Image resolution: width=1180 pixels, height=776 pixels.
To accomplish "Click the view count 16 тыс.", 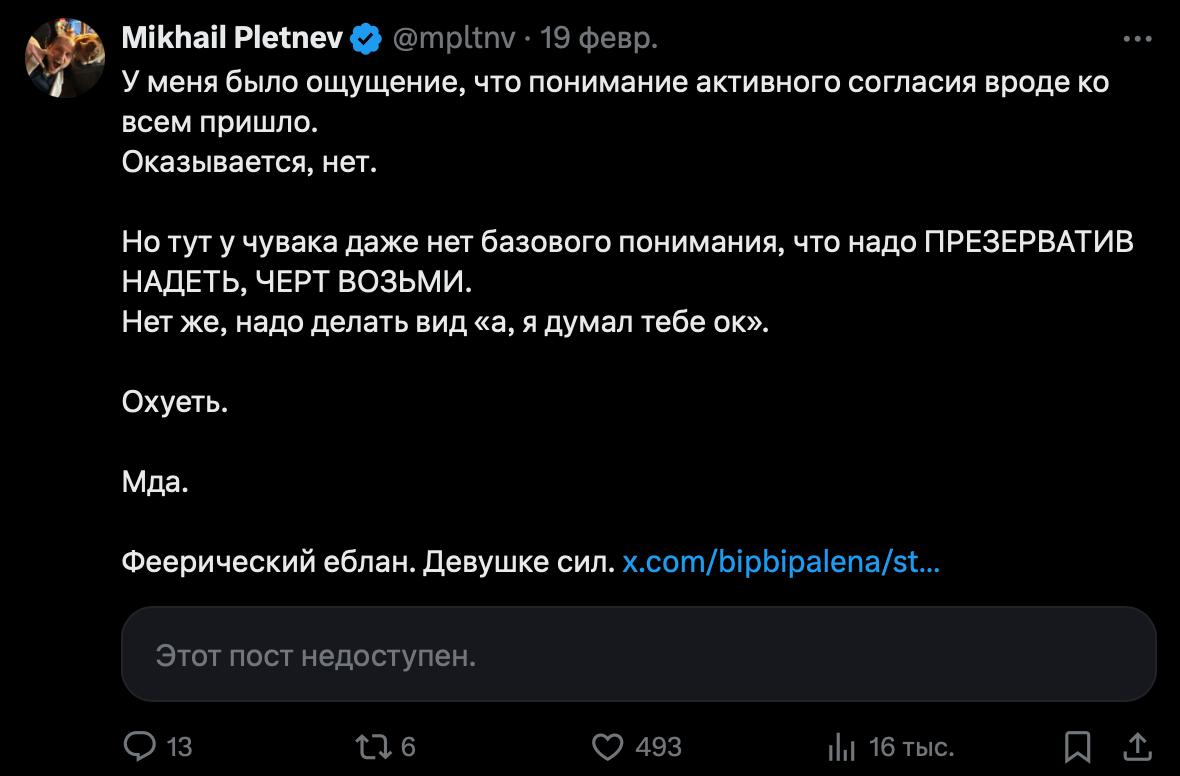I will (911, 746).
